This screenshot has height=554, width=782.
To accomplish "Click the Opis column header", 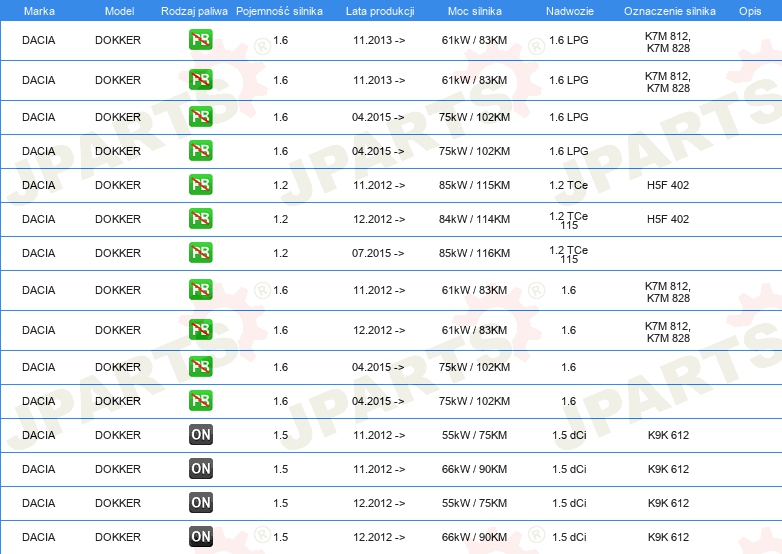I will point(750,11).
